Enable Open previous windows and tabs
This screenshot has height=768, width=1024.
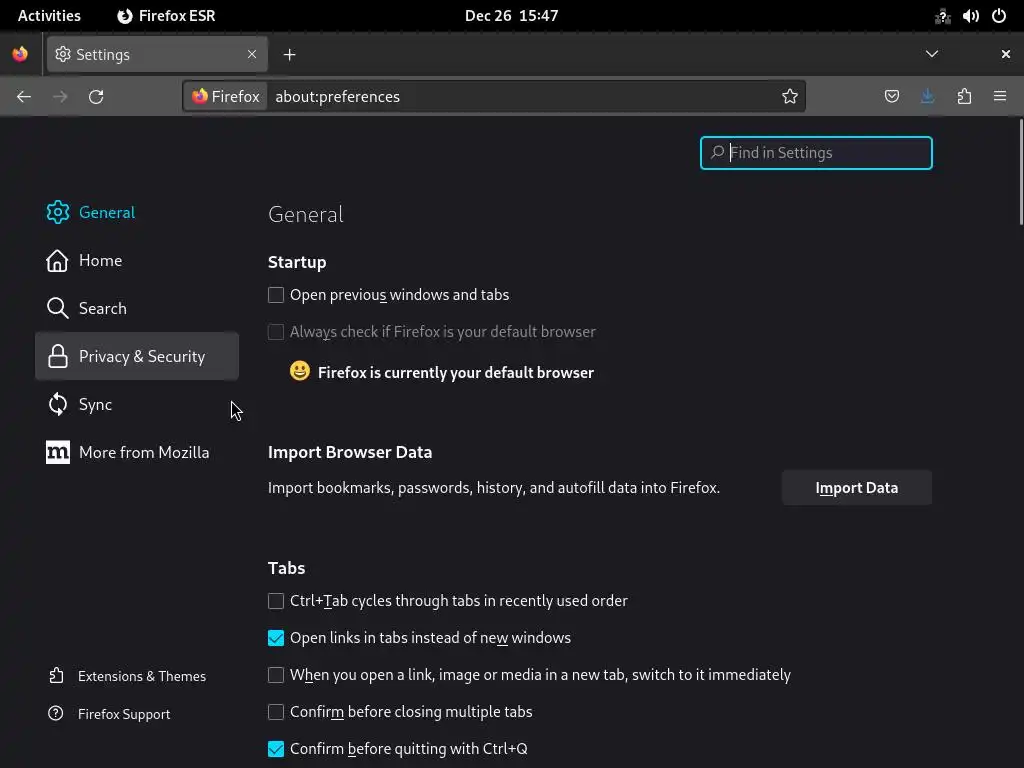coord(276,295)
